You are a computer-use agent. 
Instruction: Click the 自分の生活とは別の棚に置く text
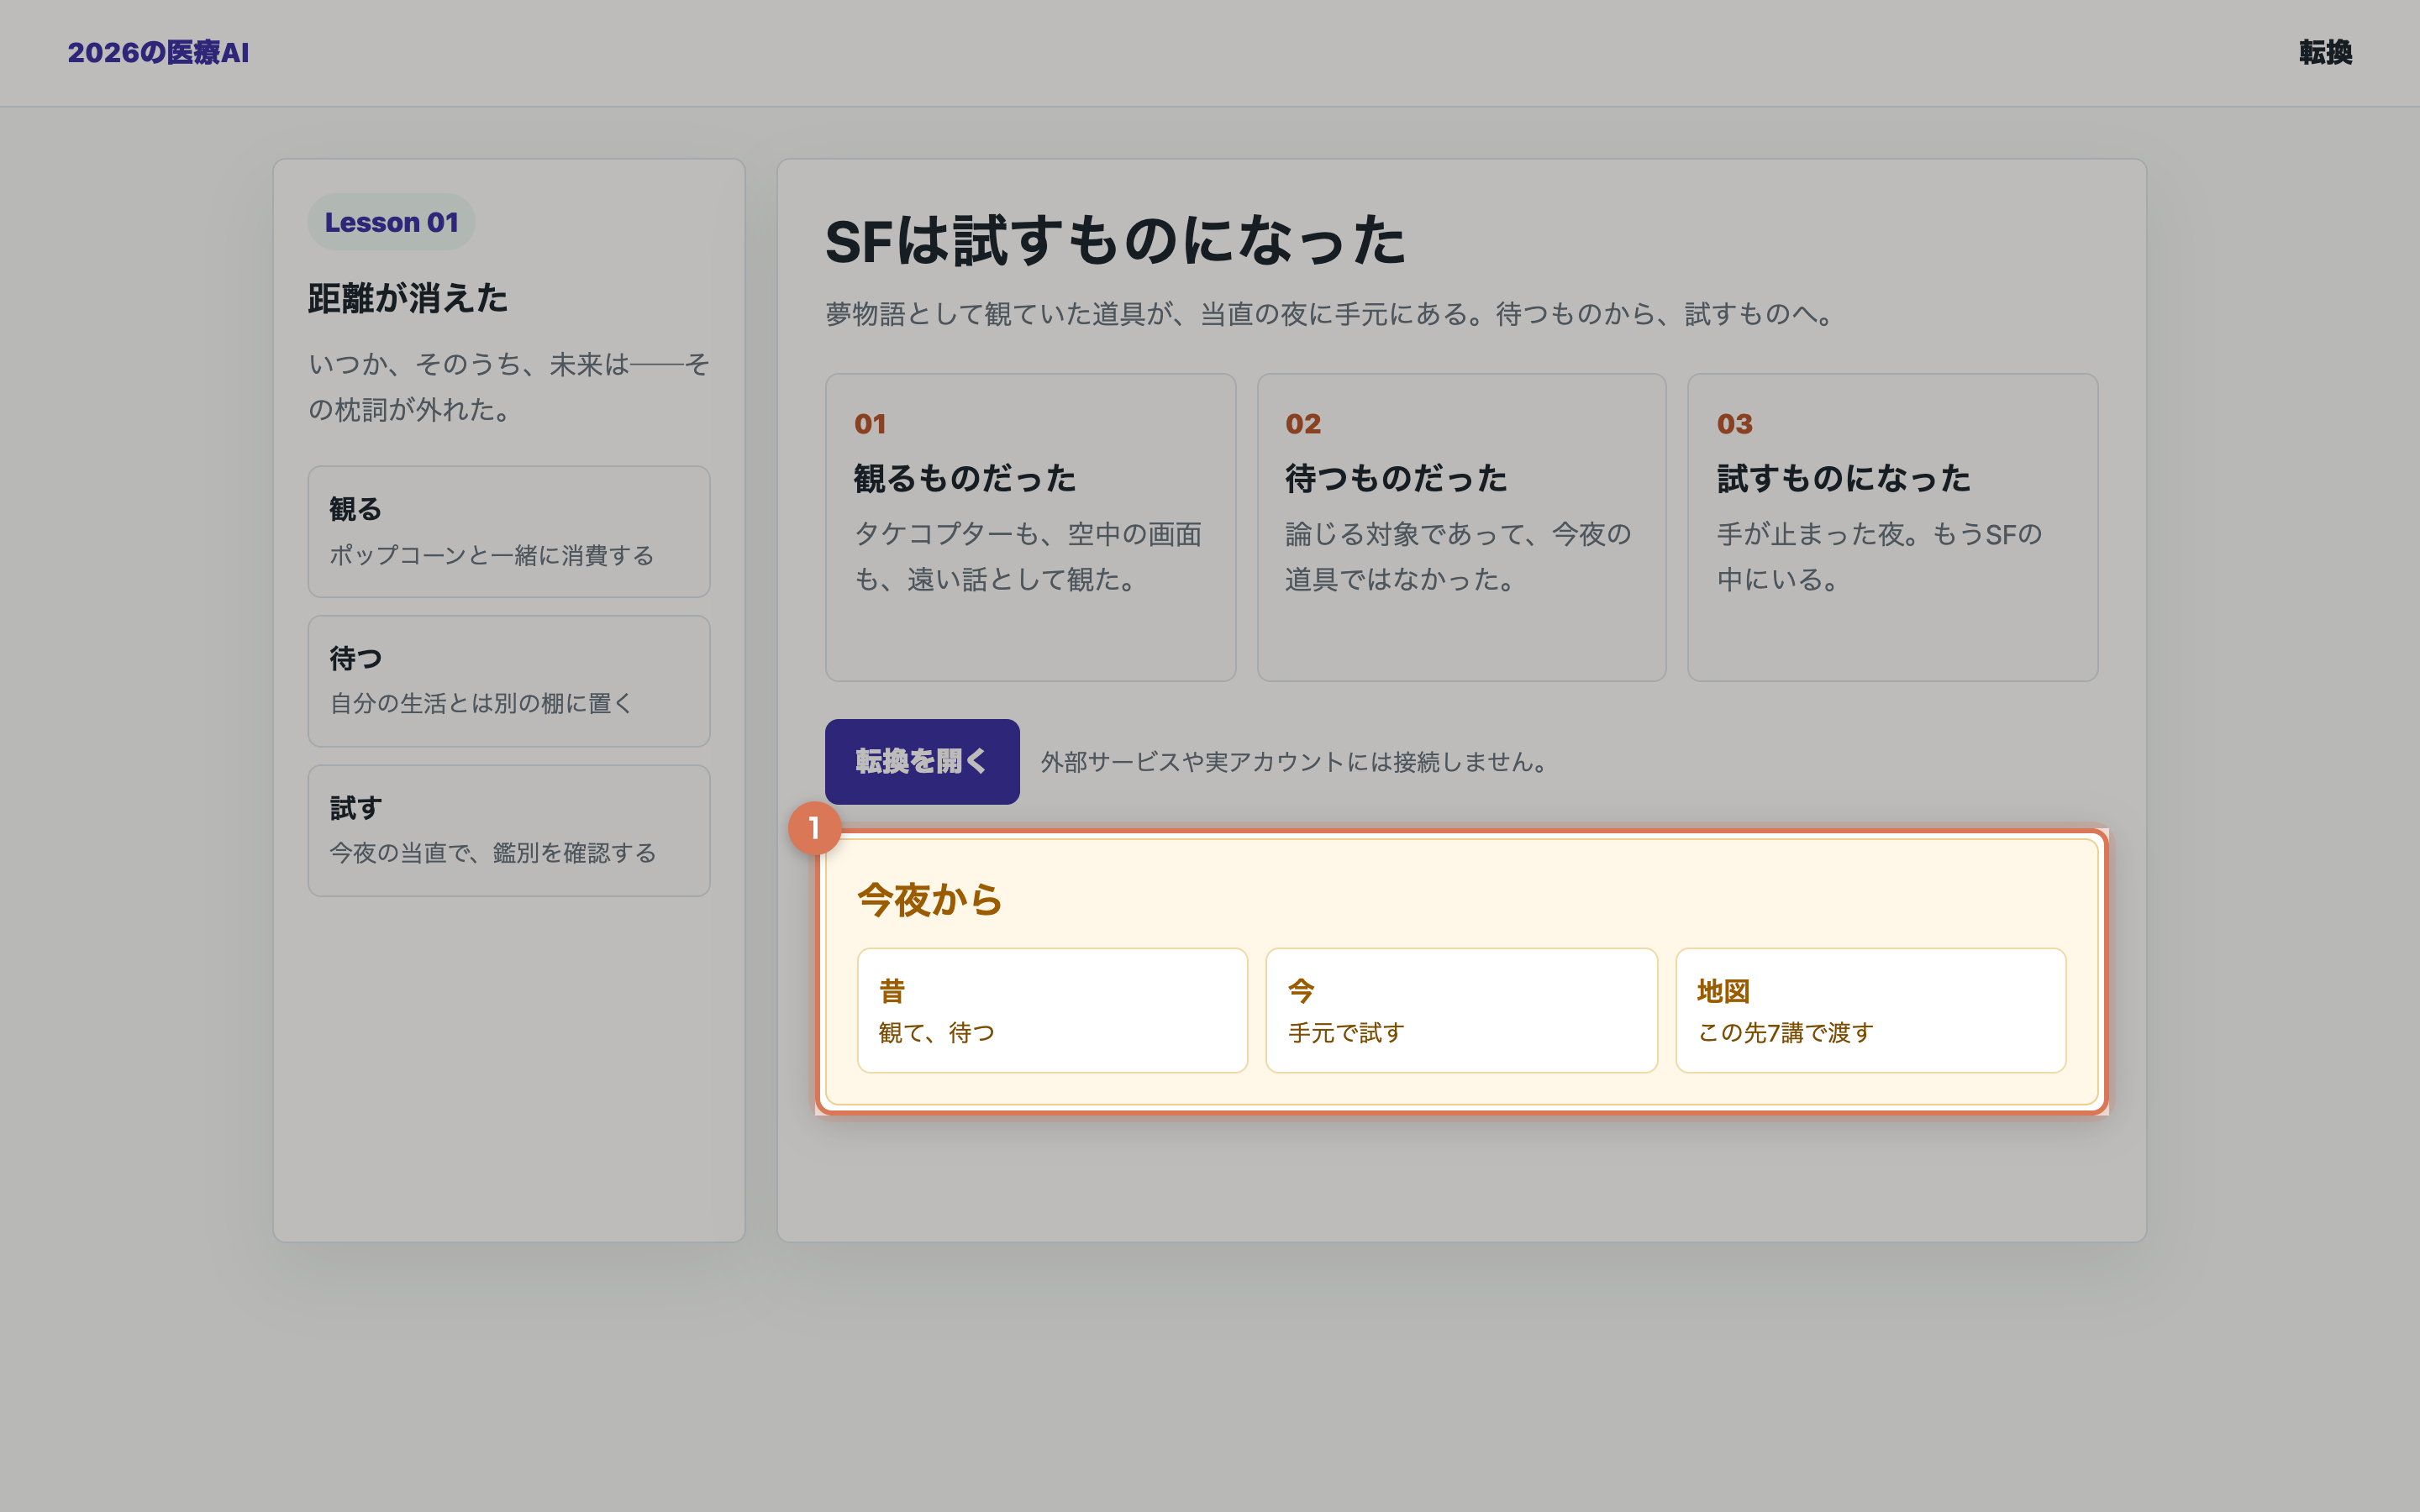point(482,704)
